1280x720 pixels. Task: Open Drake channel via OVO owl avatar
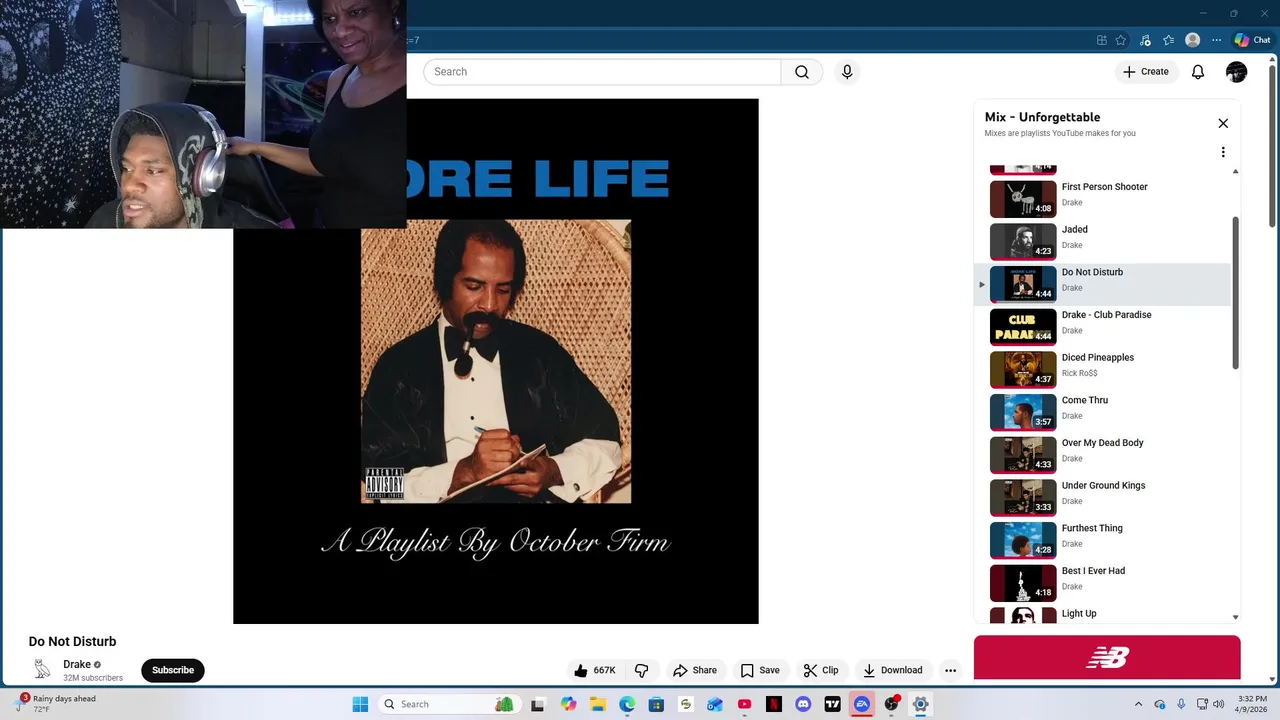click(x=42, y=670)
